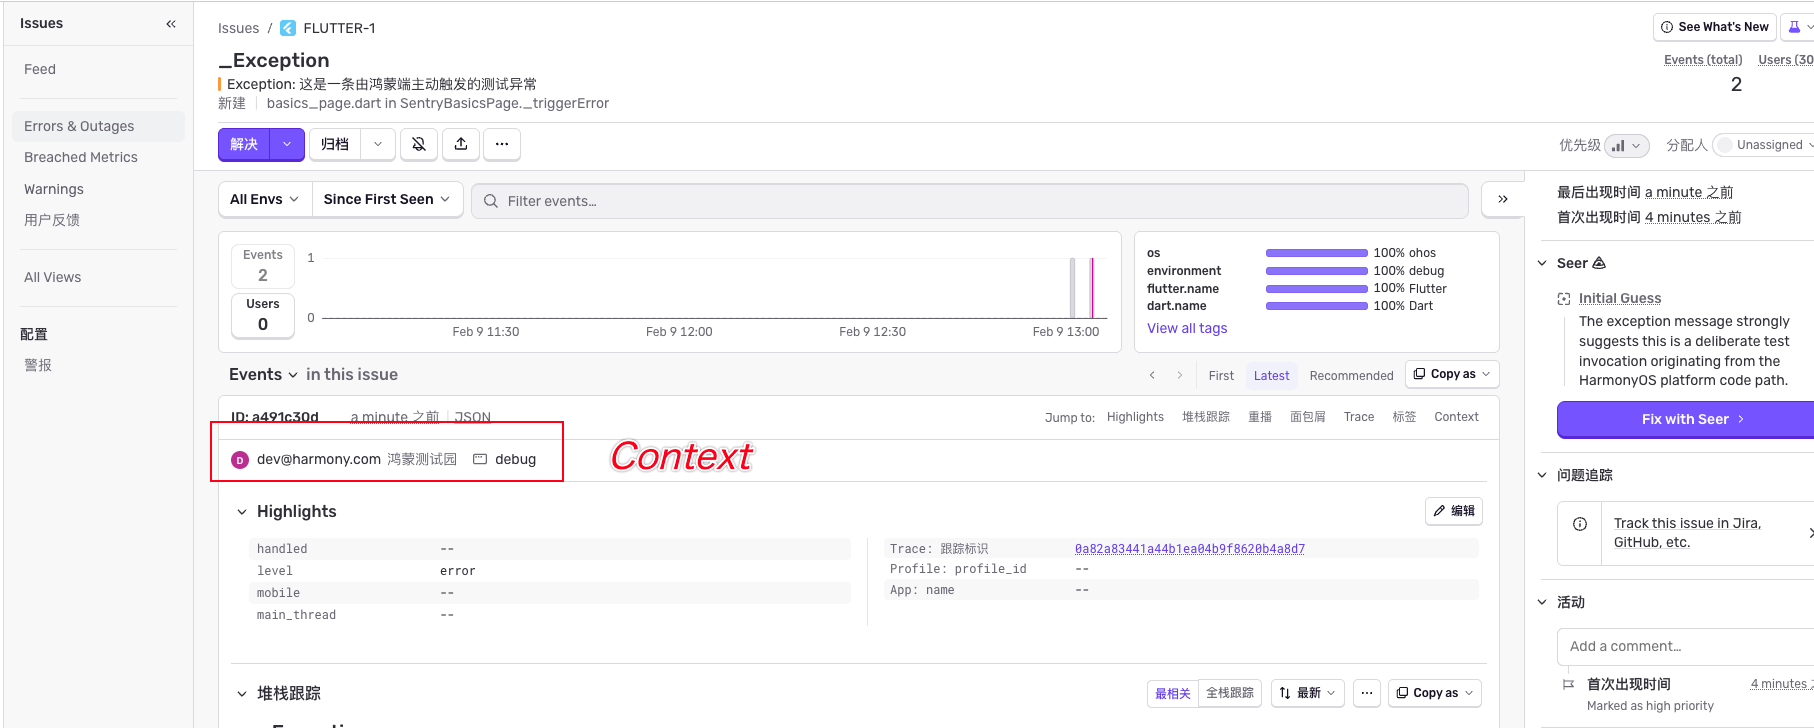The width and height of the screenshot is (1814, 728).
Task: Open the Since First Seen time range
Action: coord(387,199)
